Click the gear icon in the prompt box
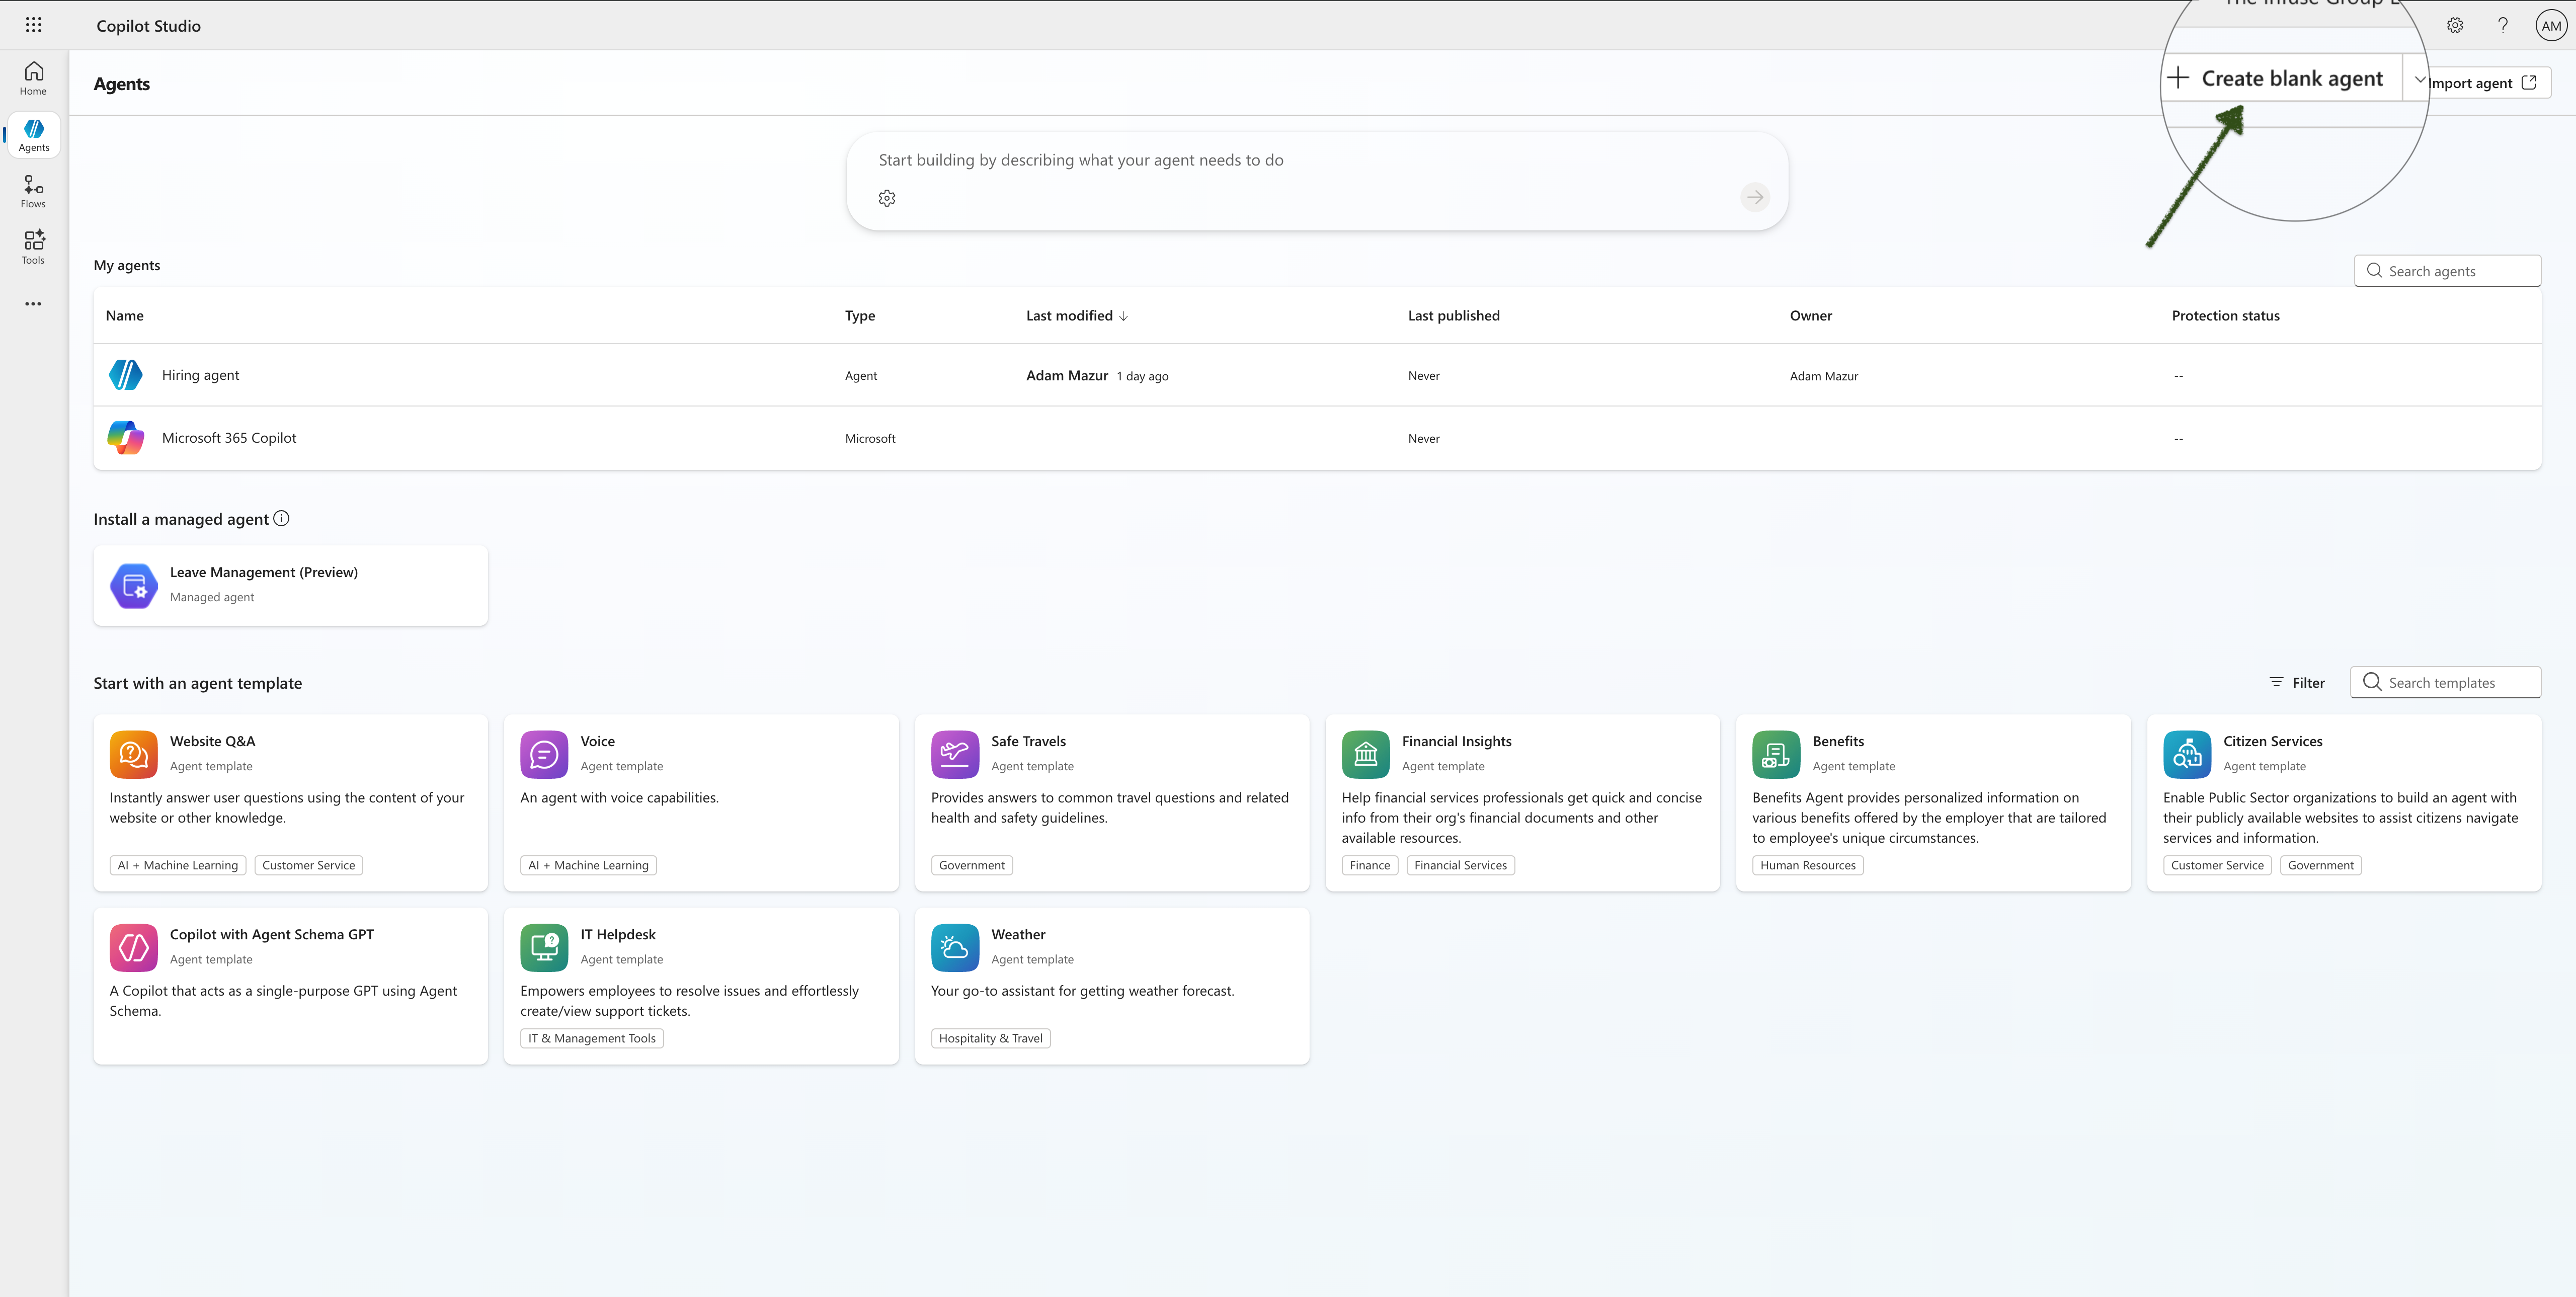The image size is (2576, 1297). (887, 198)
